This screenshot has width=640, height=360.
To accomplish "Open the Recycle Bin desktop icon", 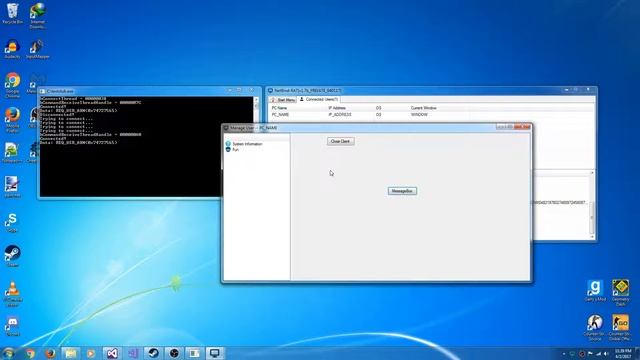I will [12, 13].
